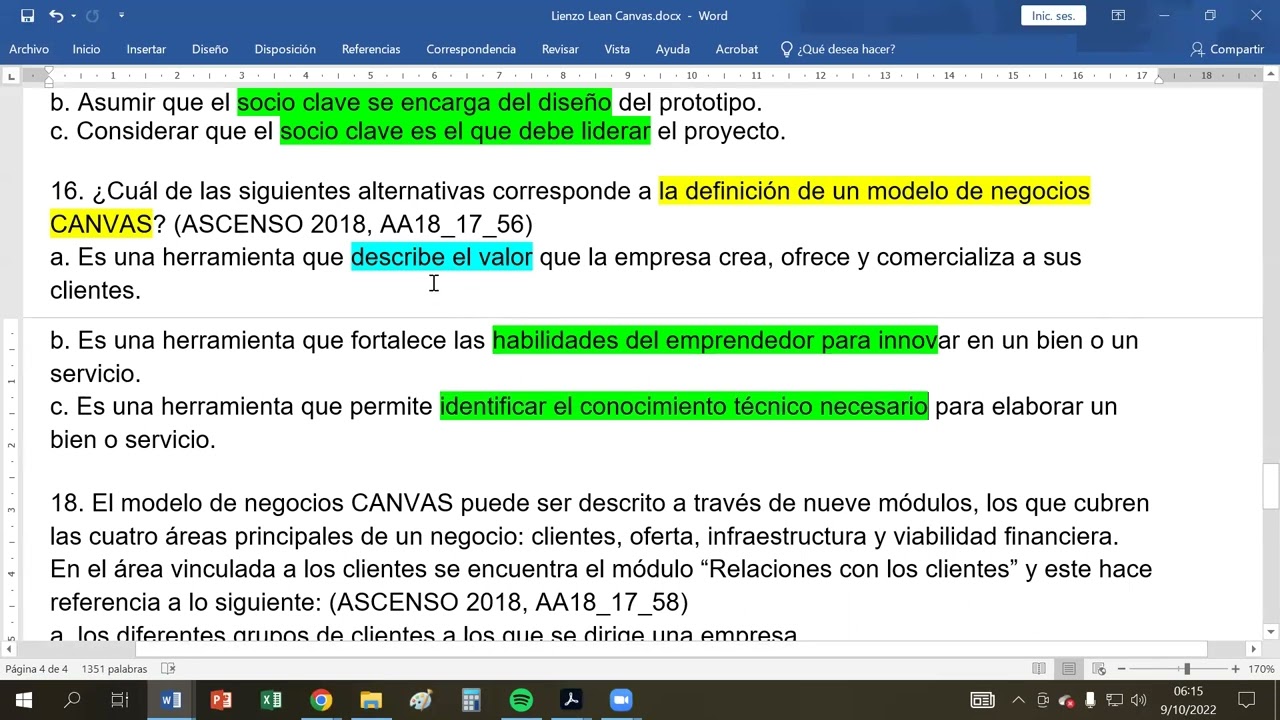
Task: Open Calculator from the taskbar
Action: click(x=471, y=700)
